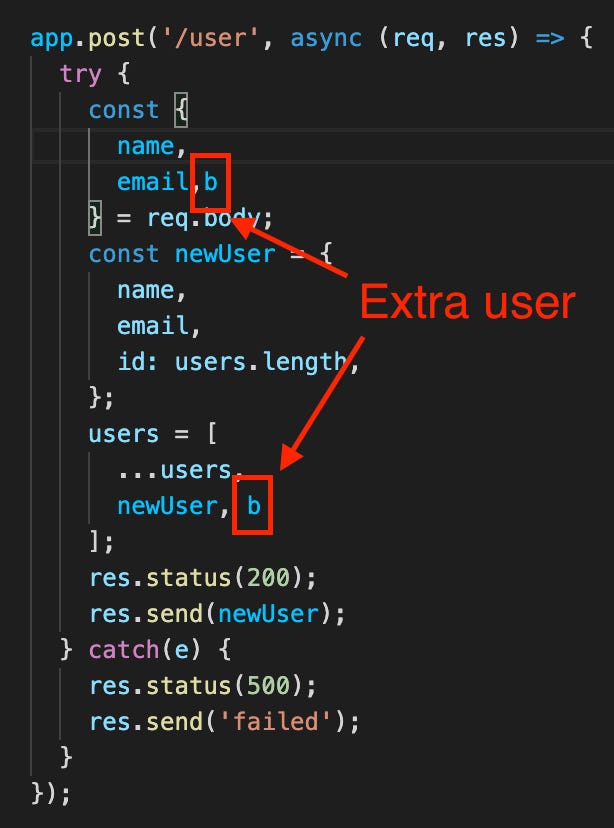Click the 500 status code

(269, 685)
